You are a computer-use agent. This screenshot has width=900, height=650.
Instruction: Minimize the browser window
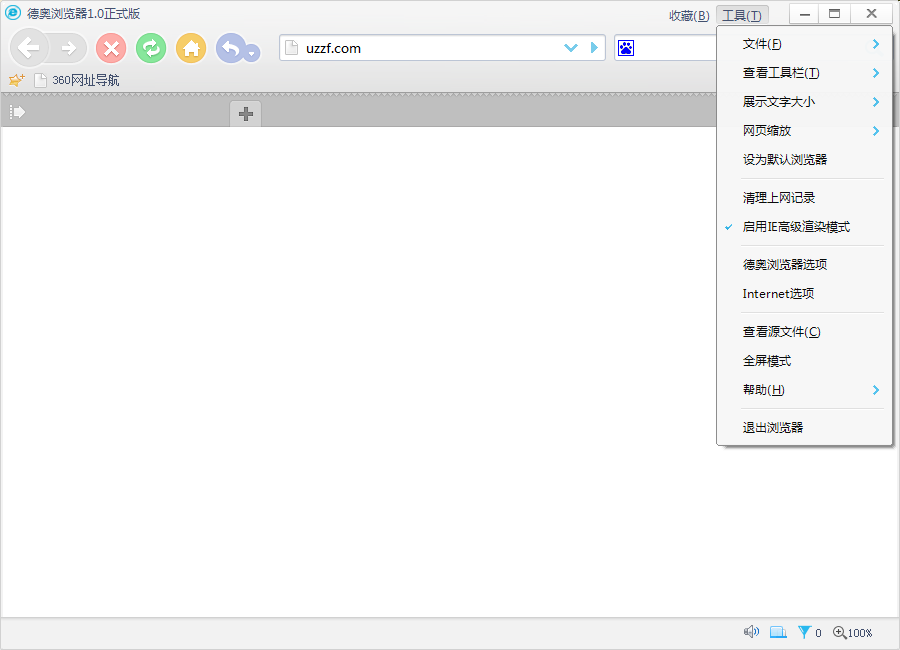(805, 14)
